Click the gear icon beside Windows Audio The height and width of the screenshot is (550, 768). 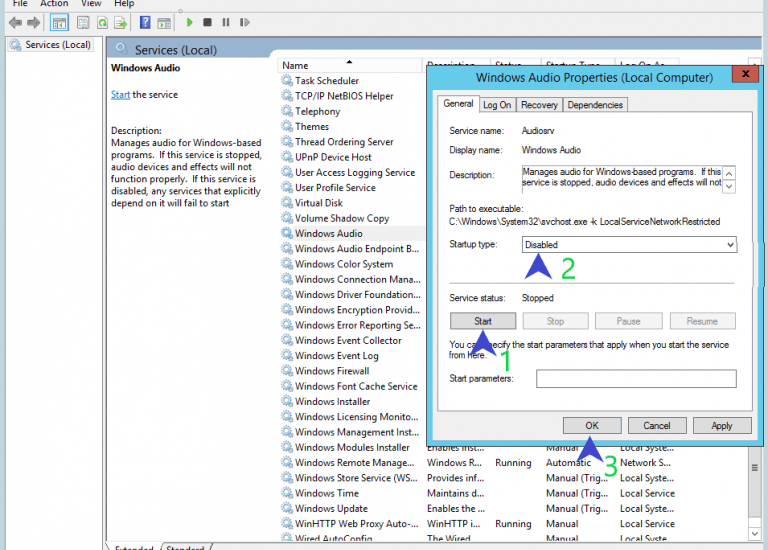click(x=287, y=233)
